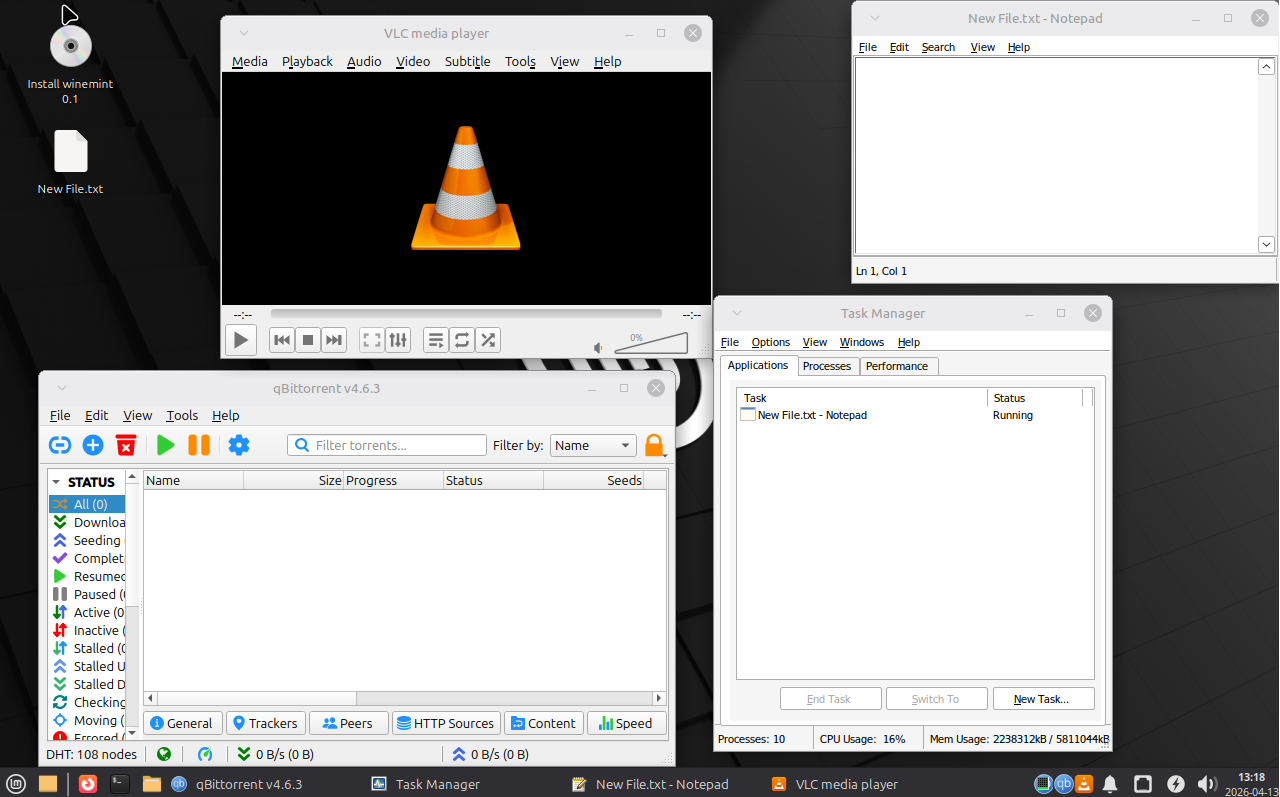Open the Tools menu in qBittorrent
The width and height of the screenshot is (1280, 797).
coord(182,415)
